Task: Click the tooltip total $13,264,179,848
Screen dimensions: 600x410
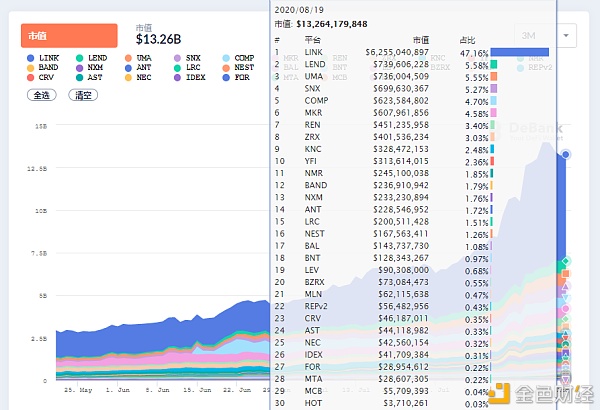Action: pos(332,24)
